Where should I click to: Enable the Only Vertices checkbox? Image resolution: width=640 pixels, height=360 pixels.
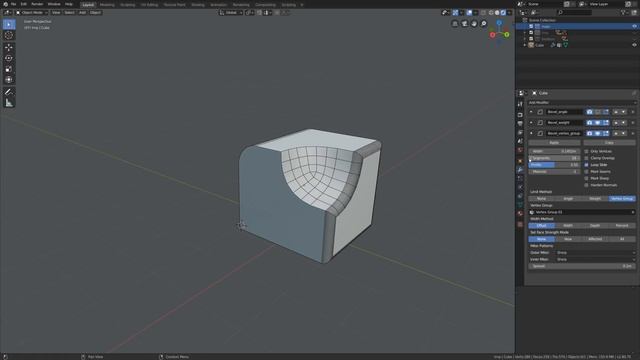coord(587,151)
